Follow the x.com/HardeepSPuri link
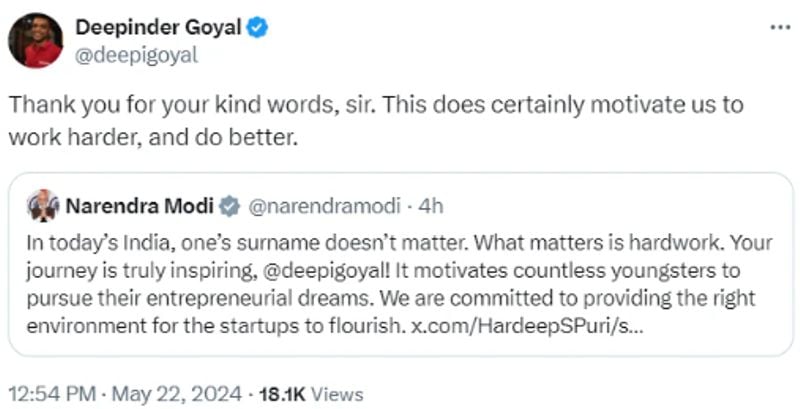The height and width of the screenshot is (409, 800). point(528,326)
